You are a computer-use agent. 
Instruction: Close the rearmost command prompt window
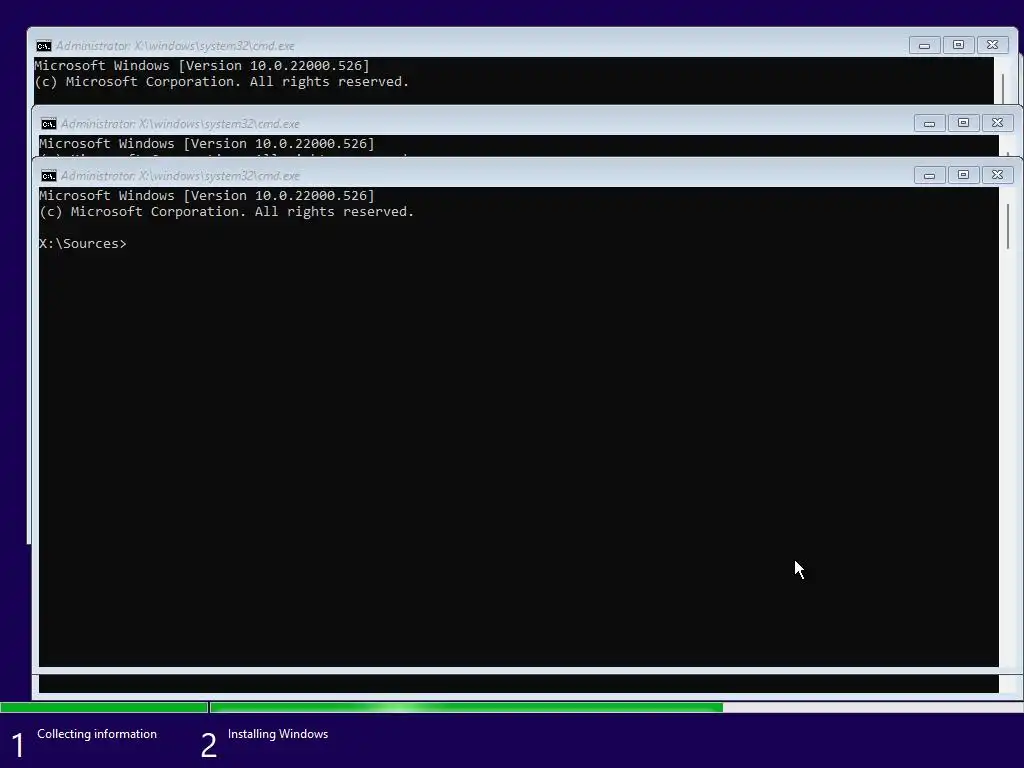pos(992,45)
